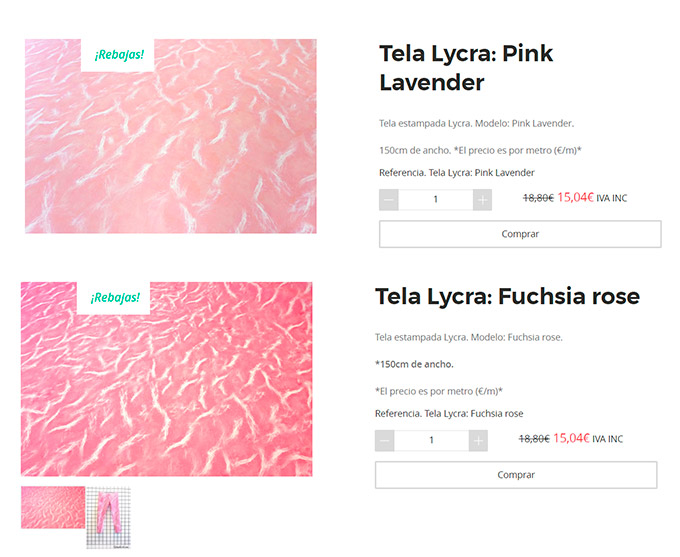Screen dimensions: 680x557
Task: Open the Pink Lavender fabric main image
Action: coord(170,136)
